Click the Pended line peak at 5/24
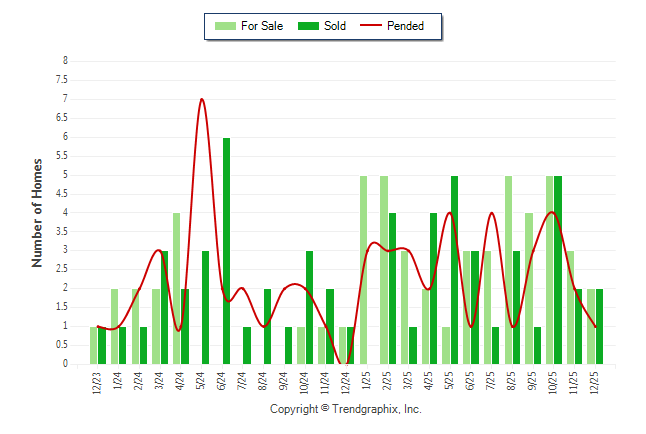The image size is (646, 434). 202,99
